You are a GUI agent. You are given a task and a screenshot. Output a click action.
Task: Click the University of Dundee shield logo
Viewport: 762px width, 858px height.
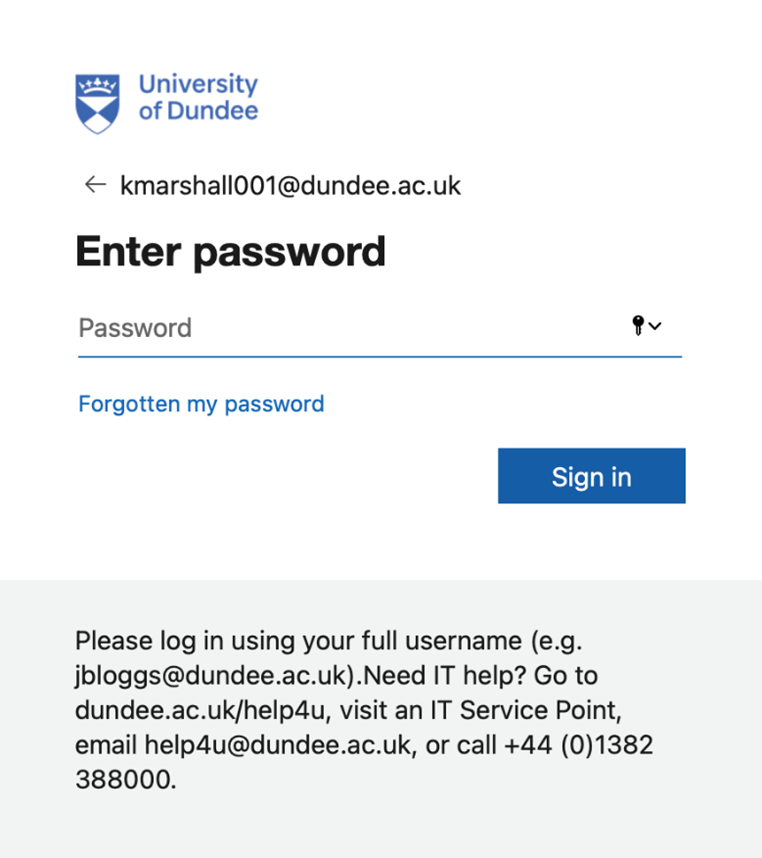tap(97, 104)
